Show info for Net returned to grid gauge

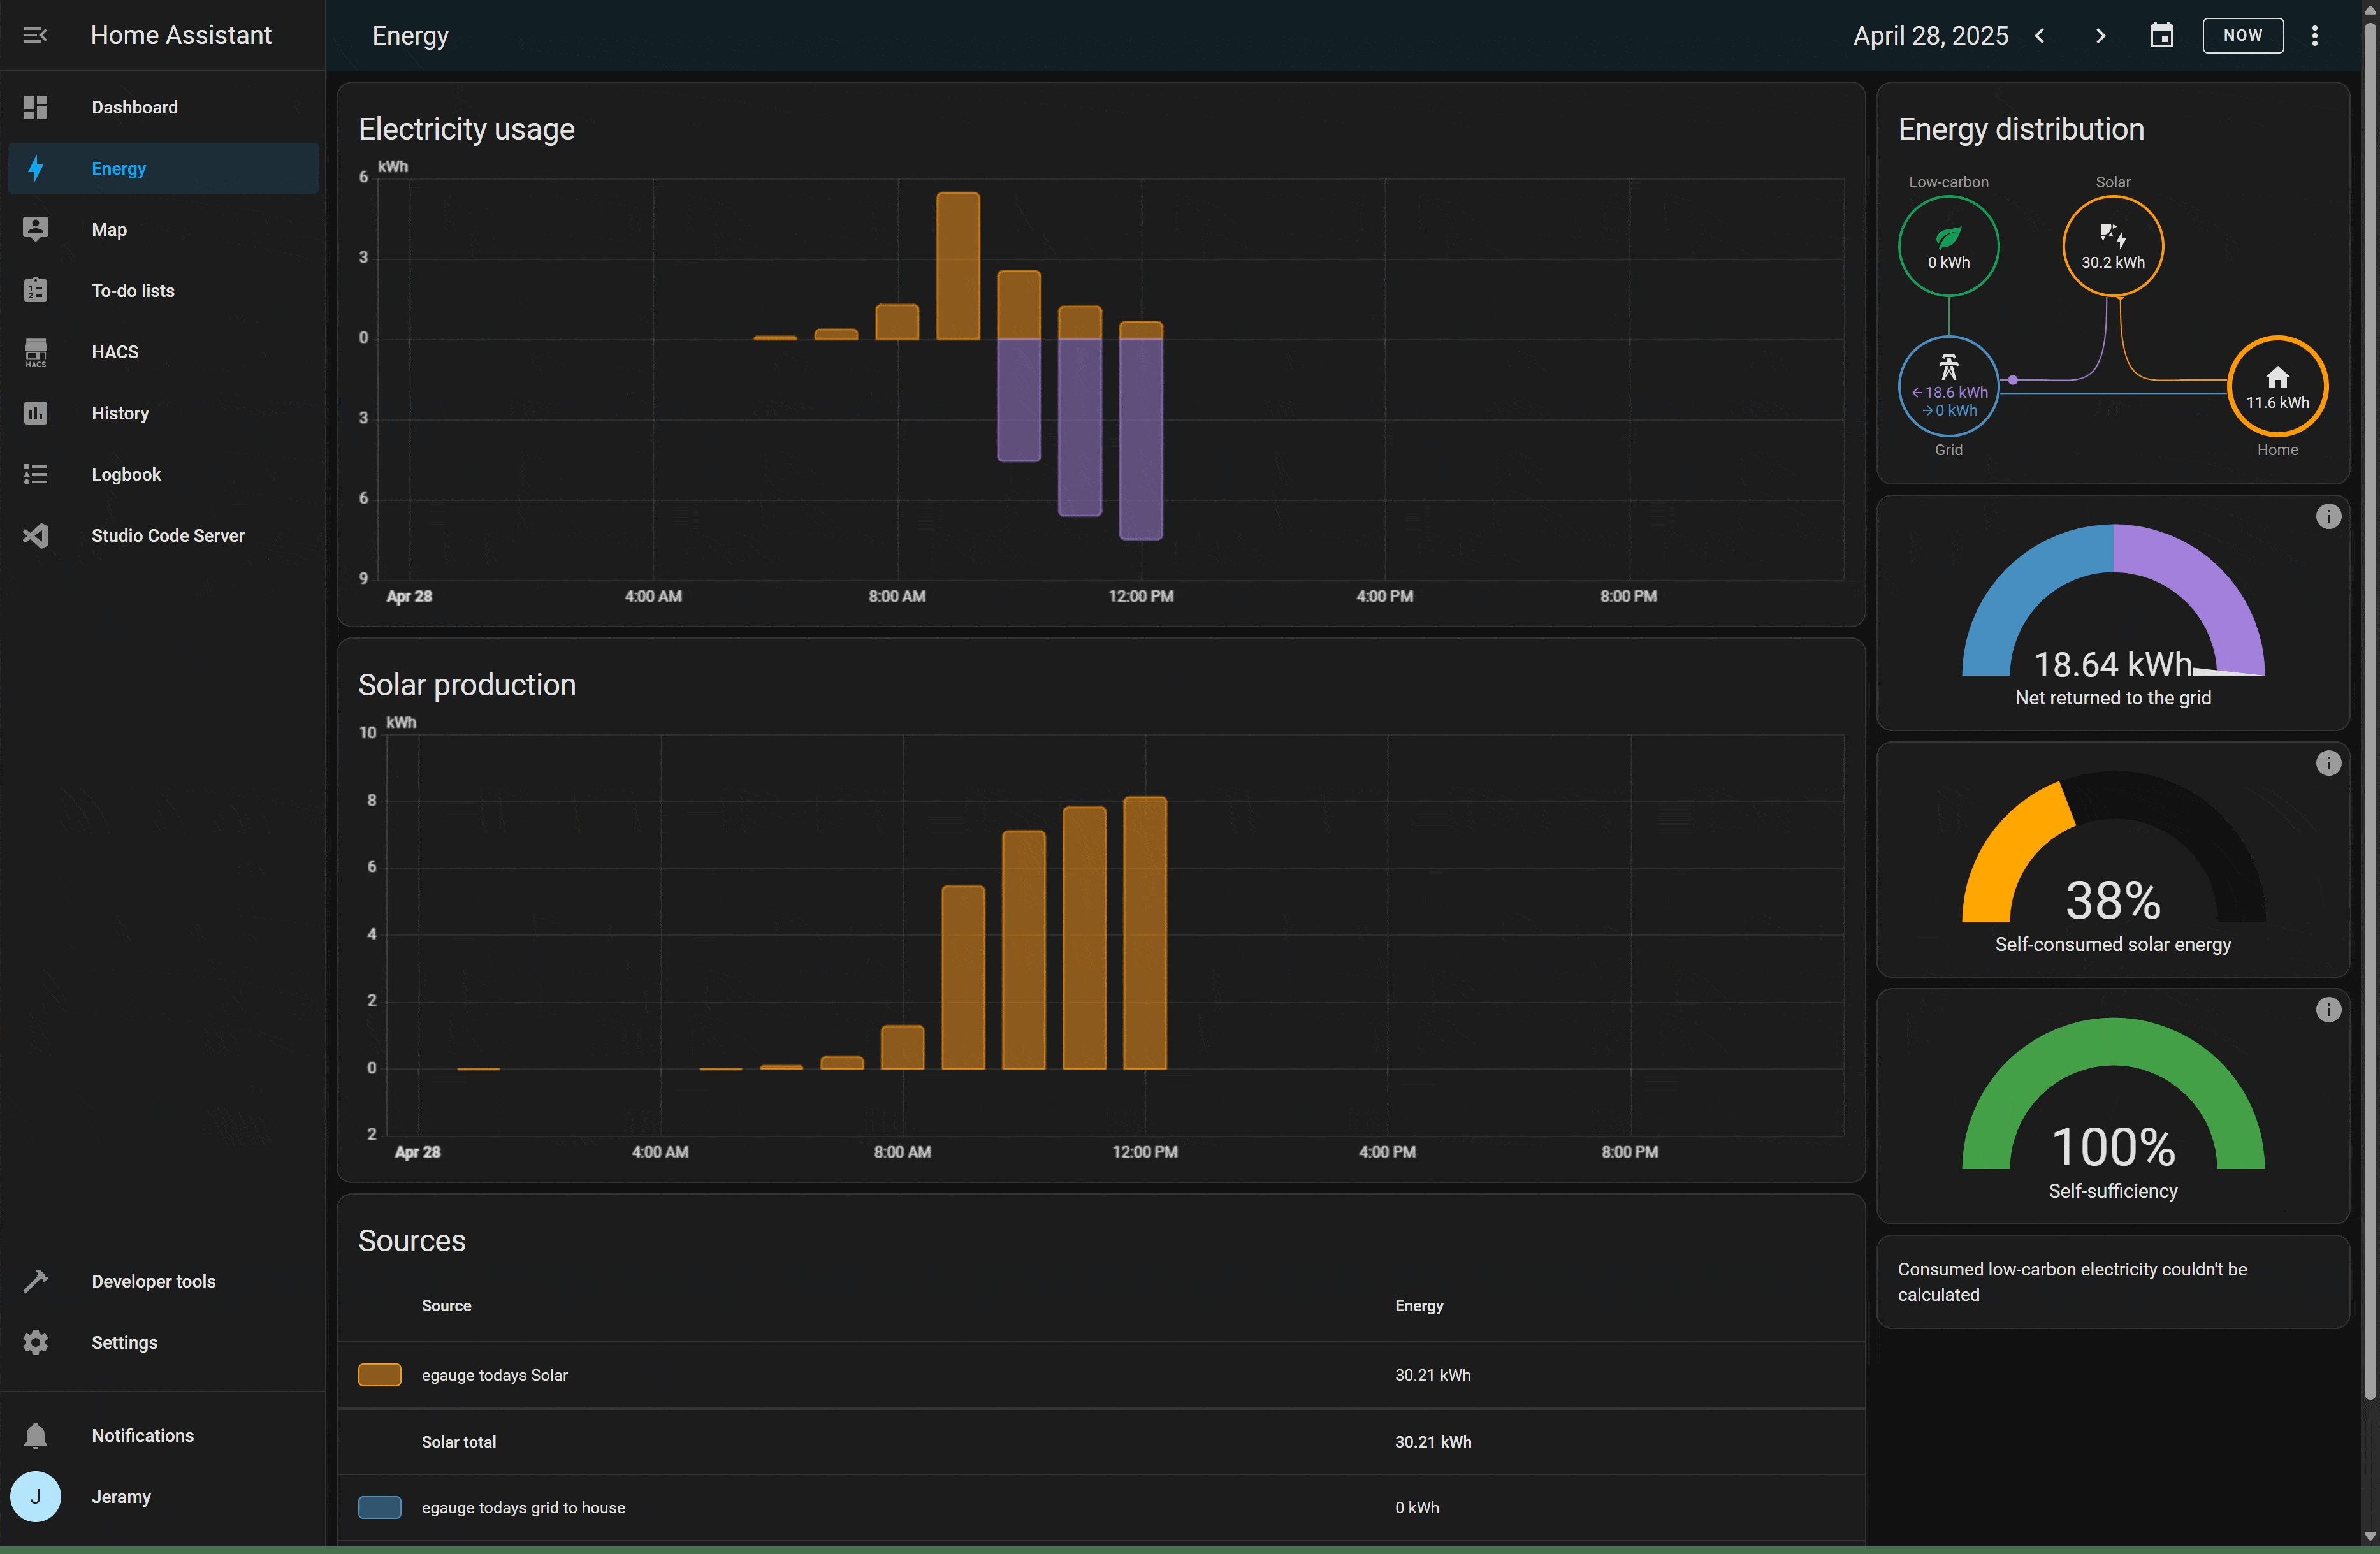click(2328, 516)
